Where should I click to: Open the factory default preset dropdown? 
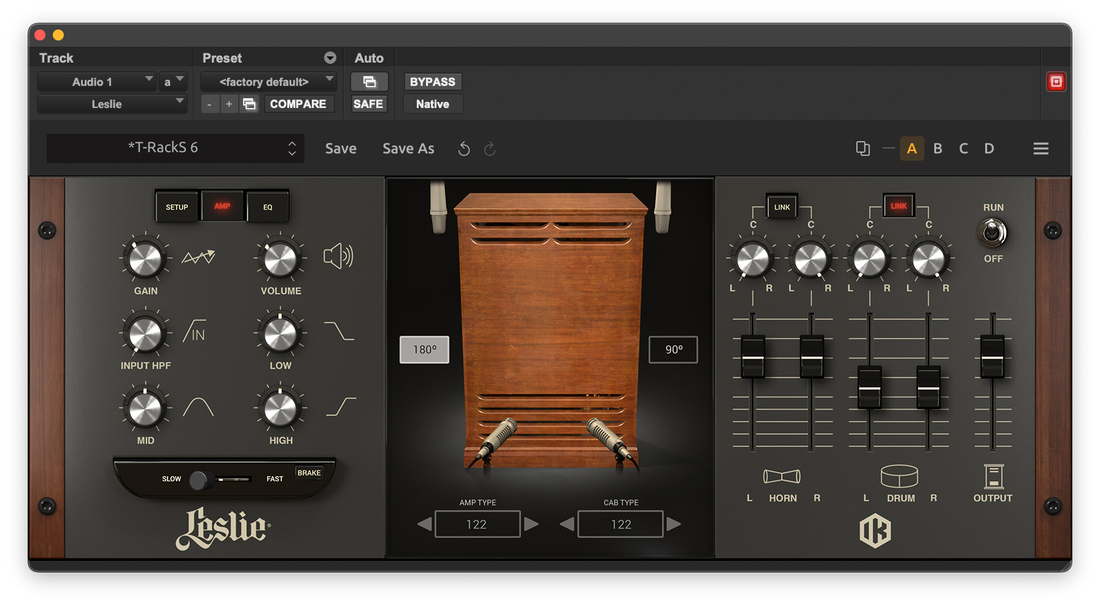tap(269, 81)
